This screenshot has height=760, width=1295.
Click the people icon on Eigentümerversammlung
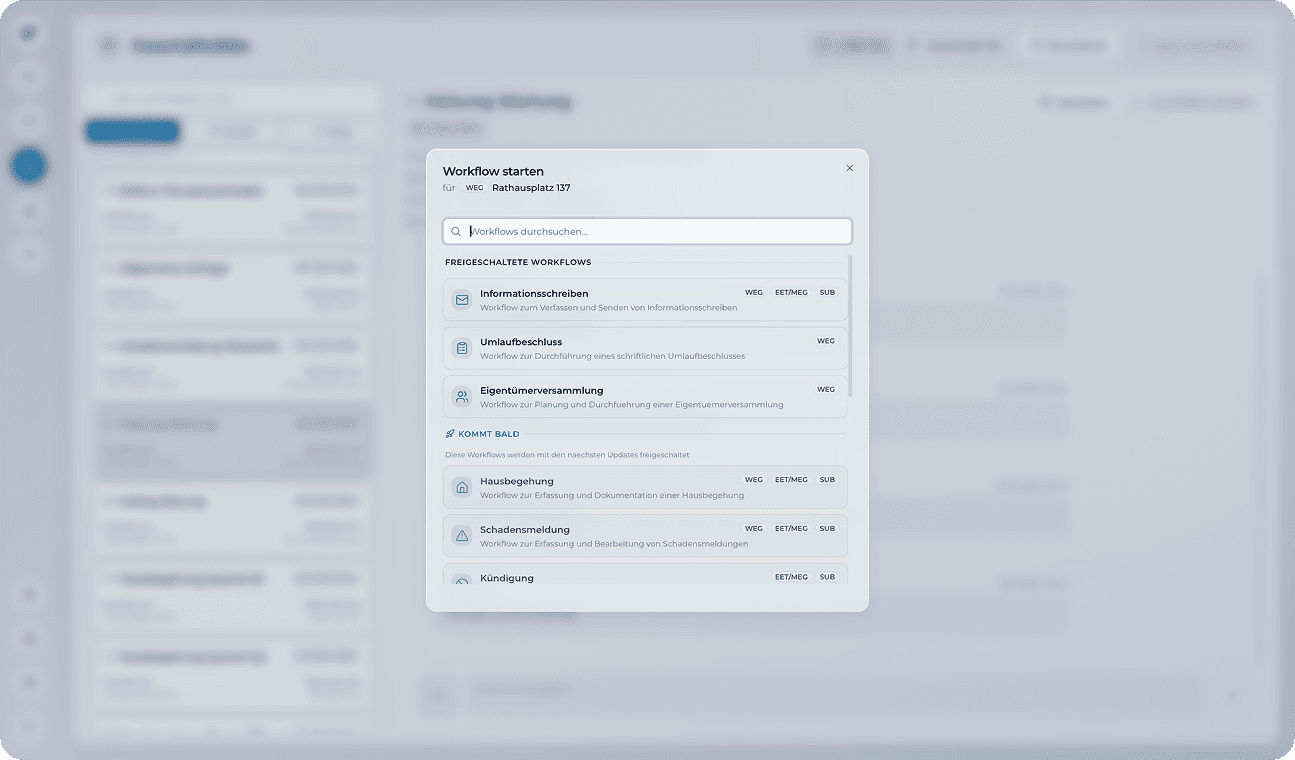click(461, 396)
